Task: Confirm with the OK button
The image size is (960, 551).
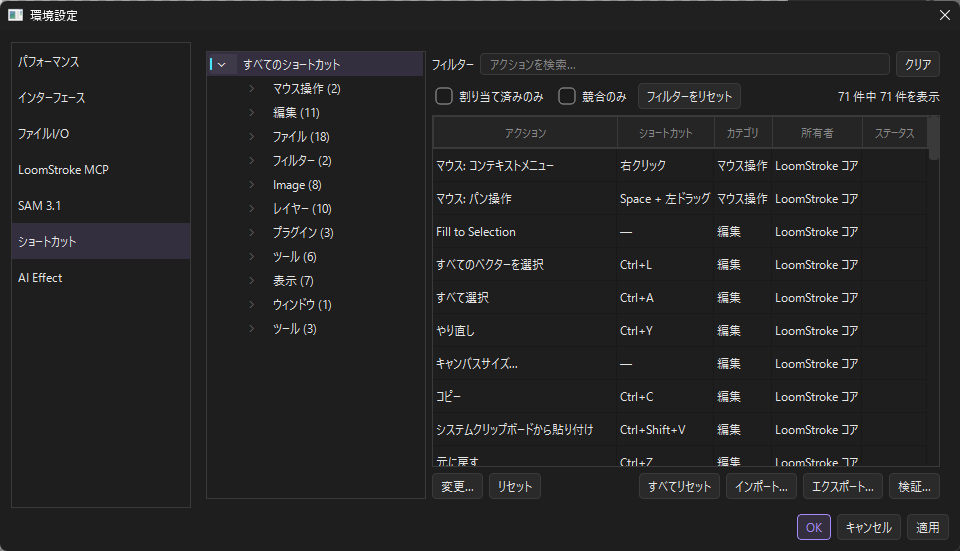Action: [814, 527]
